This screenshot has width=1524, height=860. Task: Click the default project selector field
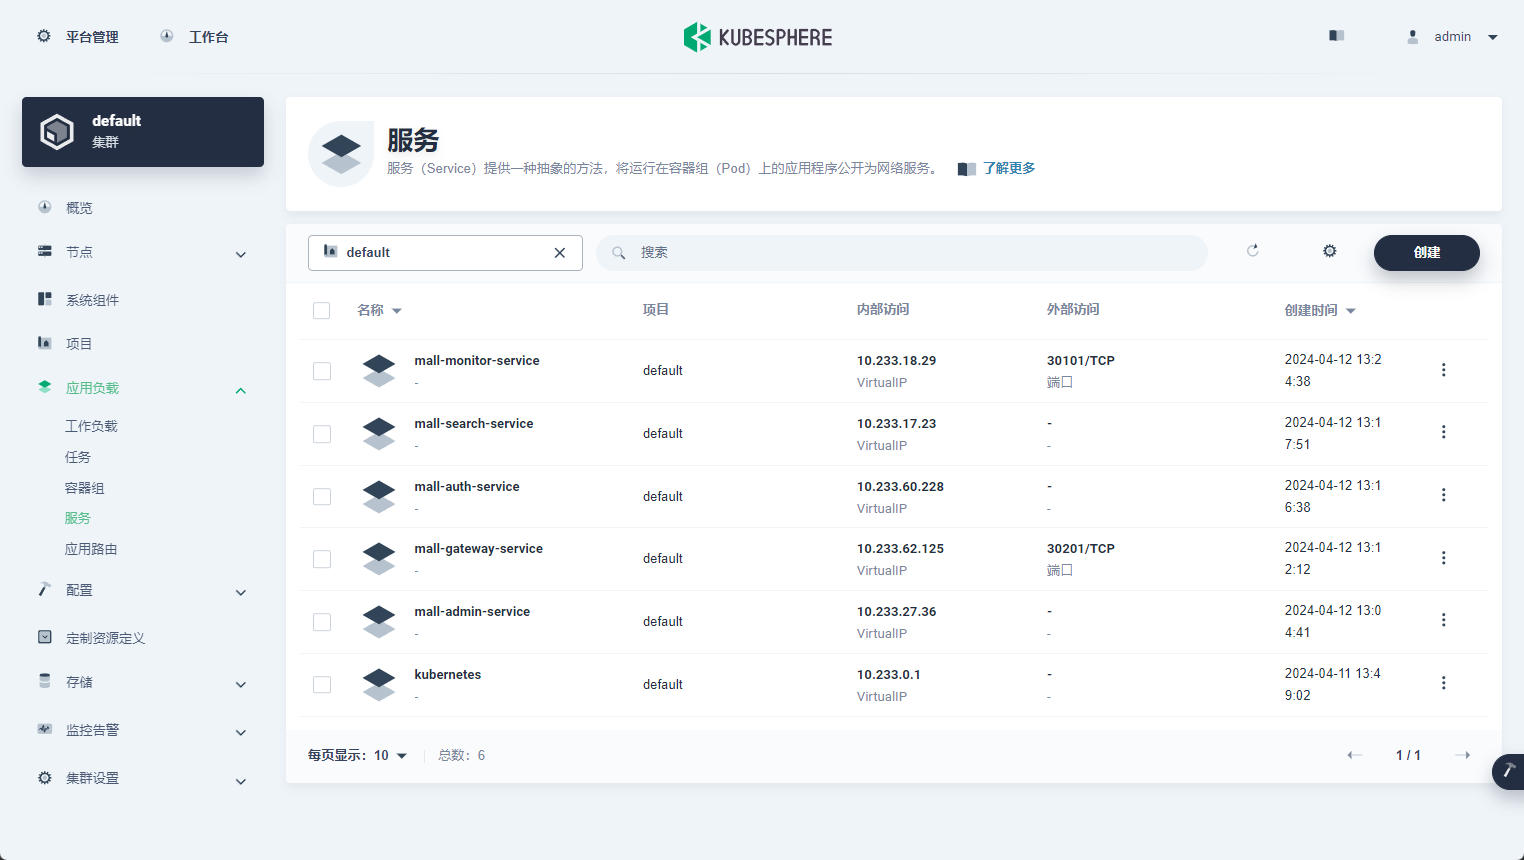445,253
